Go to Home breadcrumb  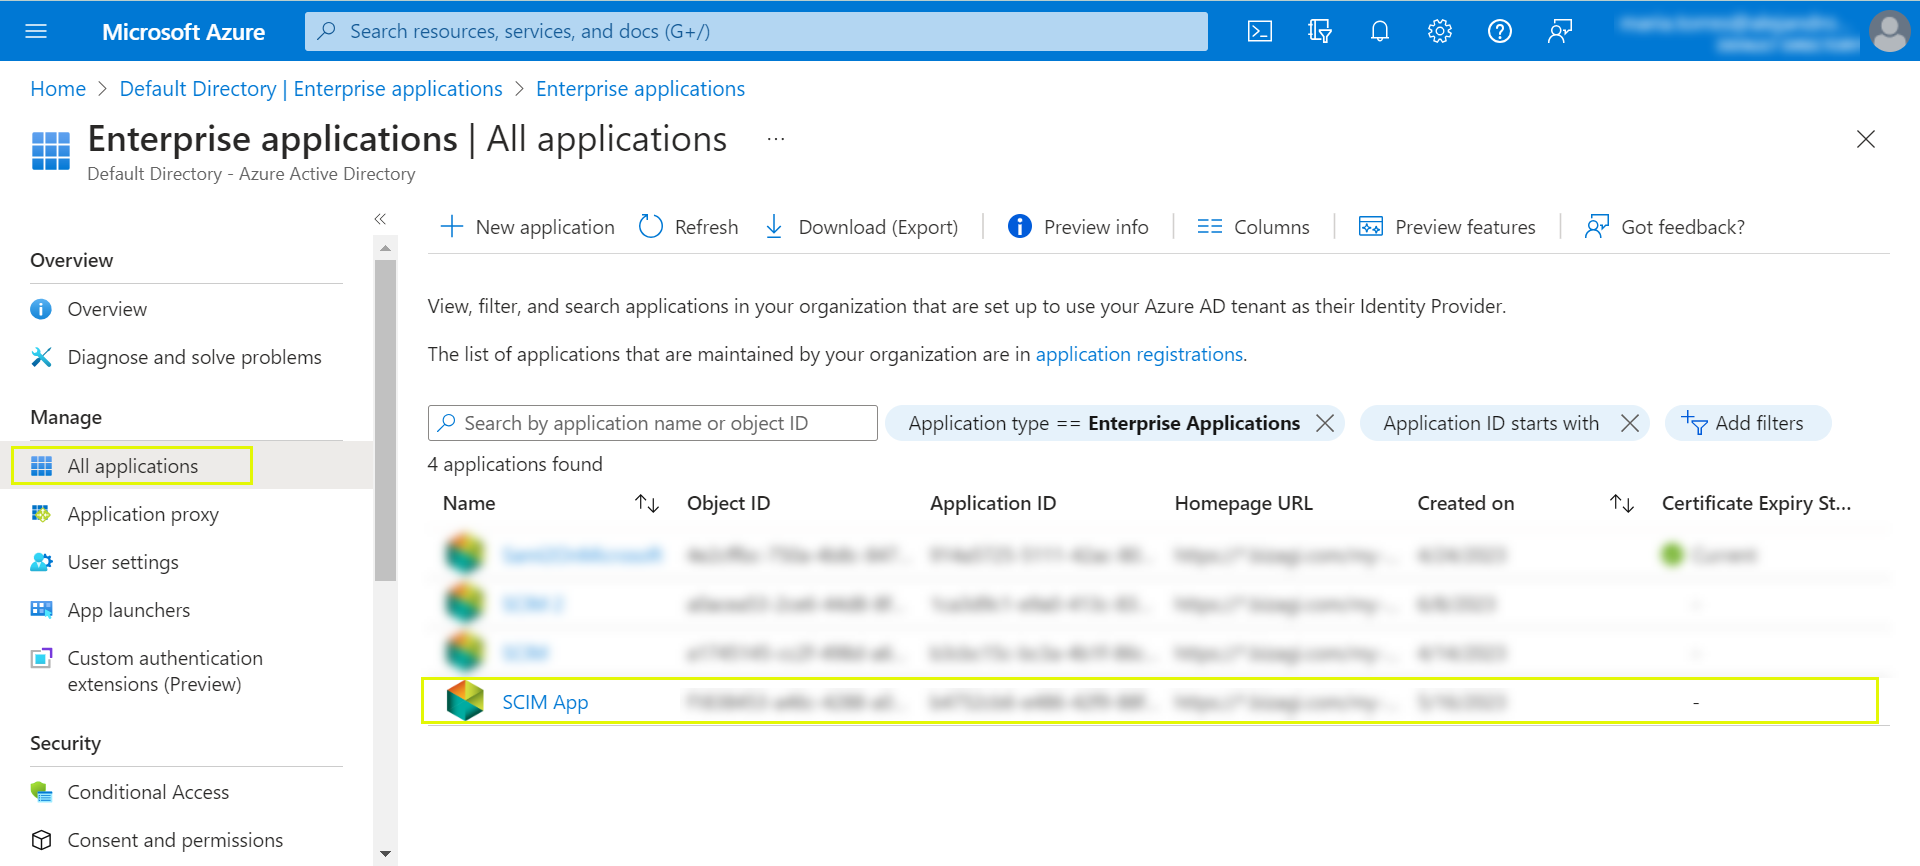pyautogui.click(x=58, y=89)
